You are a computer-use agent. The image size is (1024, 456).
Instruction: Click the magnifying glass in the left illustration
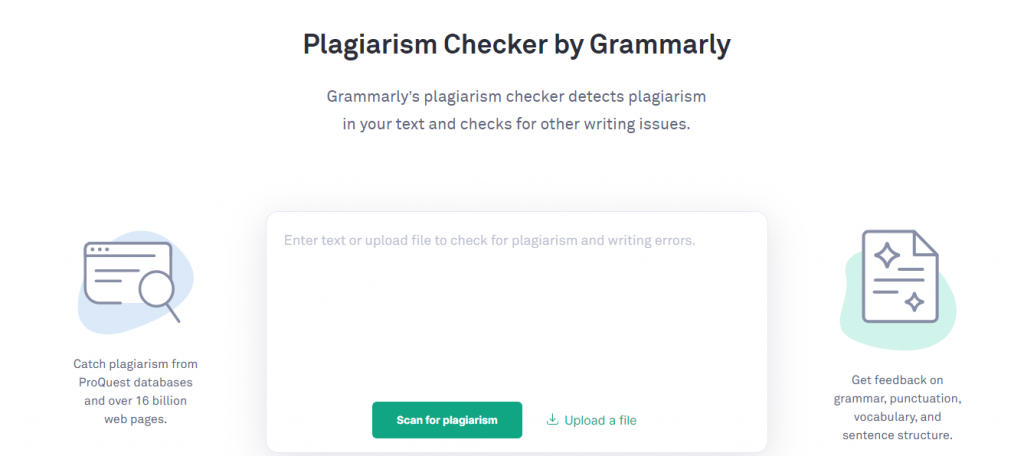click(157, 292)
